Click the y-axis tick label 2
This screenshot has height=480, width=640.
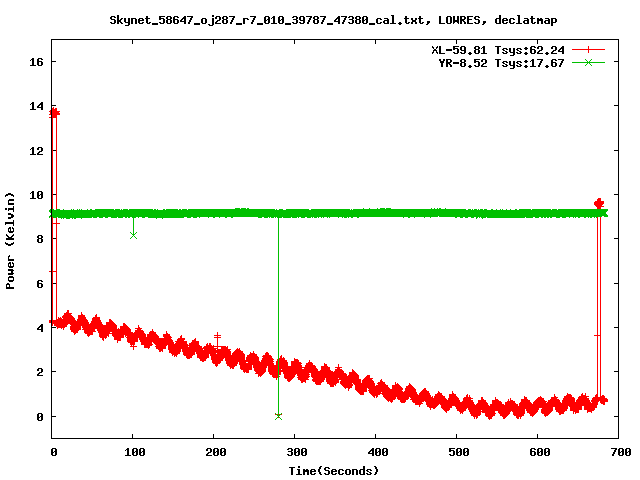[40, 372]
